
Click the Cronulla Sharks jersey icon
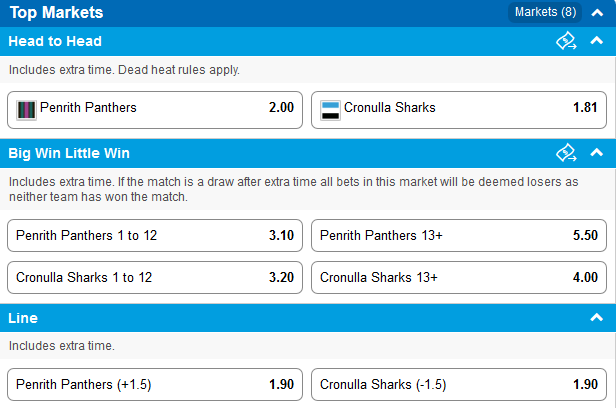tap(330, 109)
